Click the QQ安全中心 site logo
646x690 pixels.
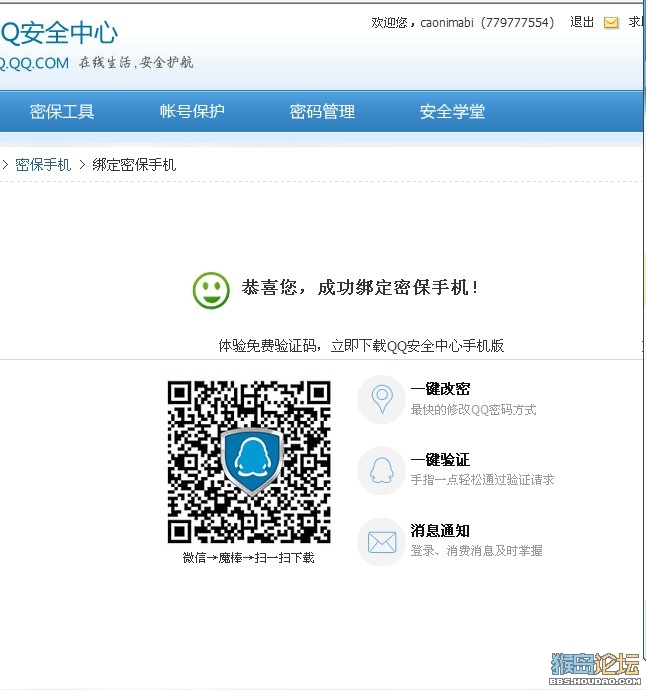[59, 33]
